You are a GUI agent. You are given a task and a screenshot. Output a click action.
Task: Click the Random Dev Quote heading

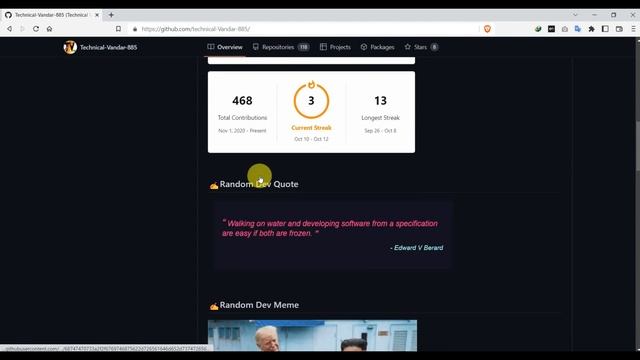pos(259,184)
